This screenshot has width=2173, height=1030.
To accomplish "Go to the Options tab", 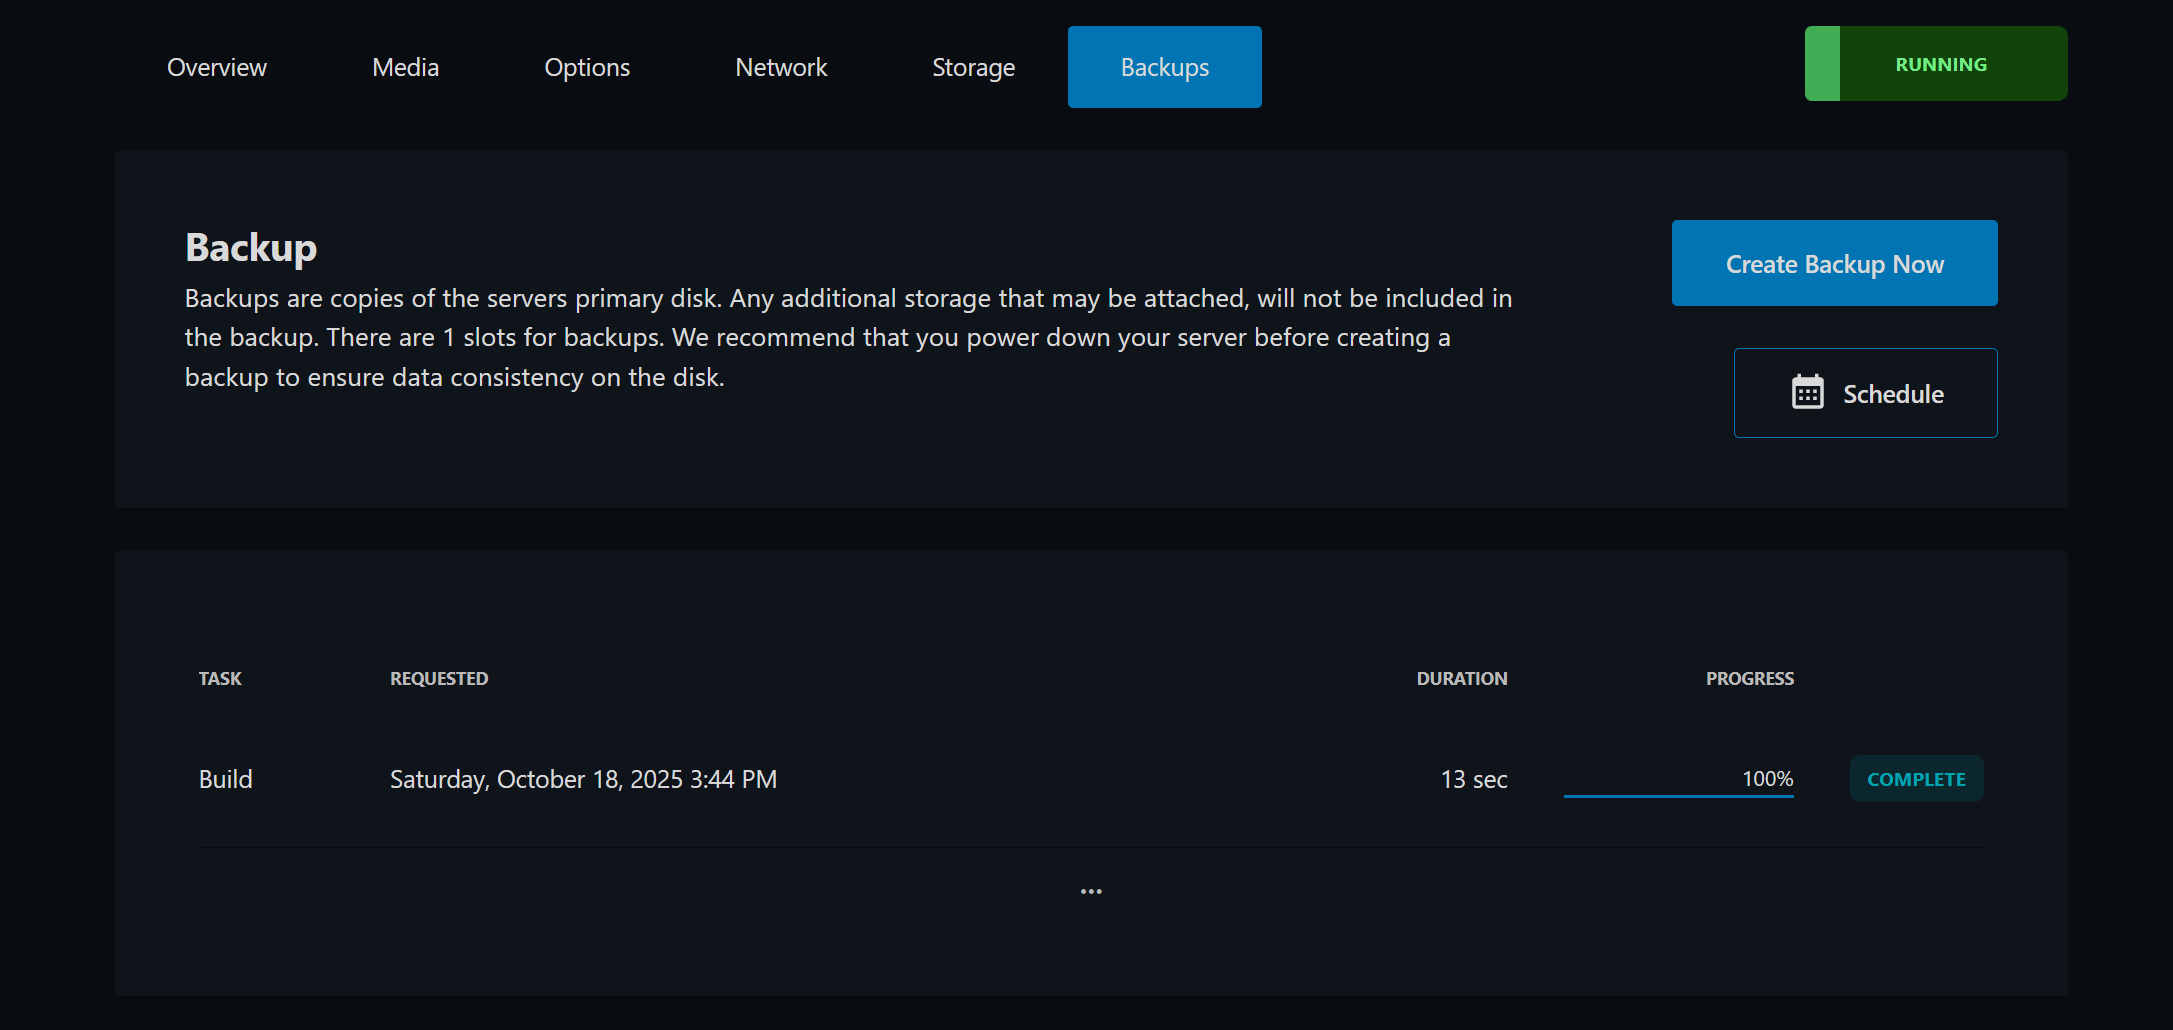I will (x=587, y=67).
